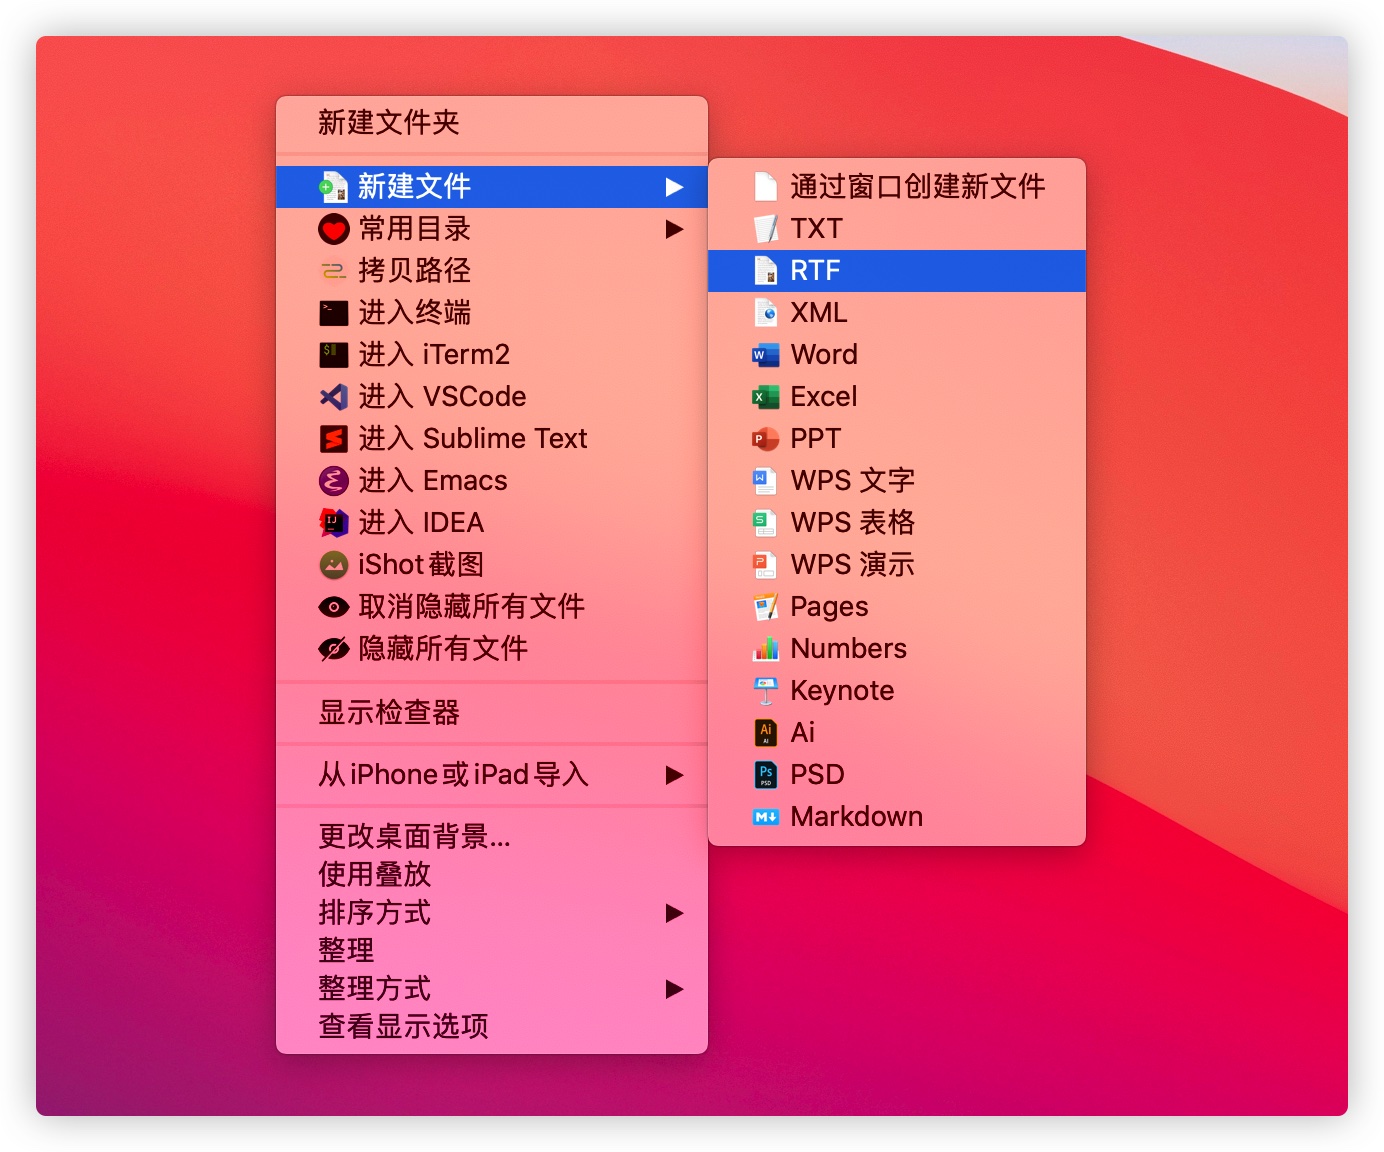Click the XML file icon
Screen dimensions: 1384x1152
tap(766, 313)
